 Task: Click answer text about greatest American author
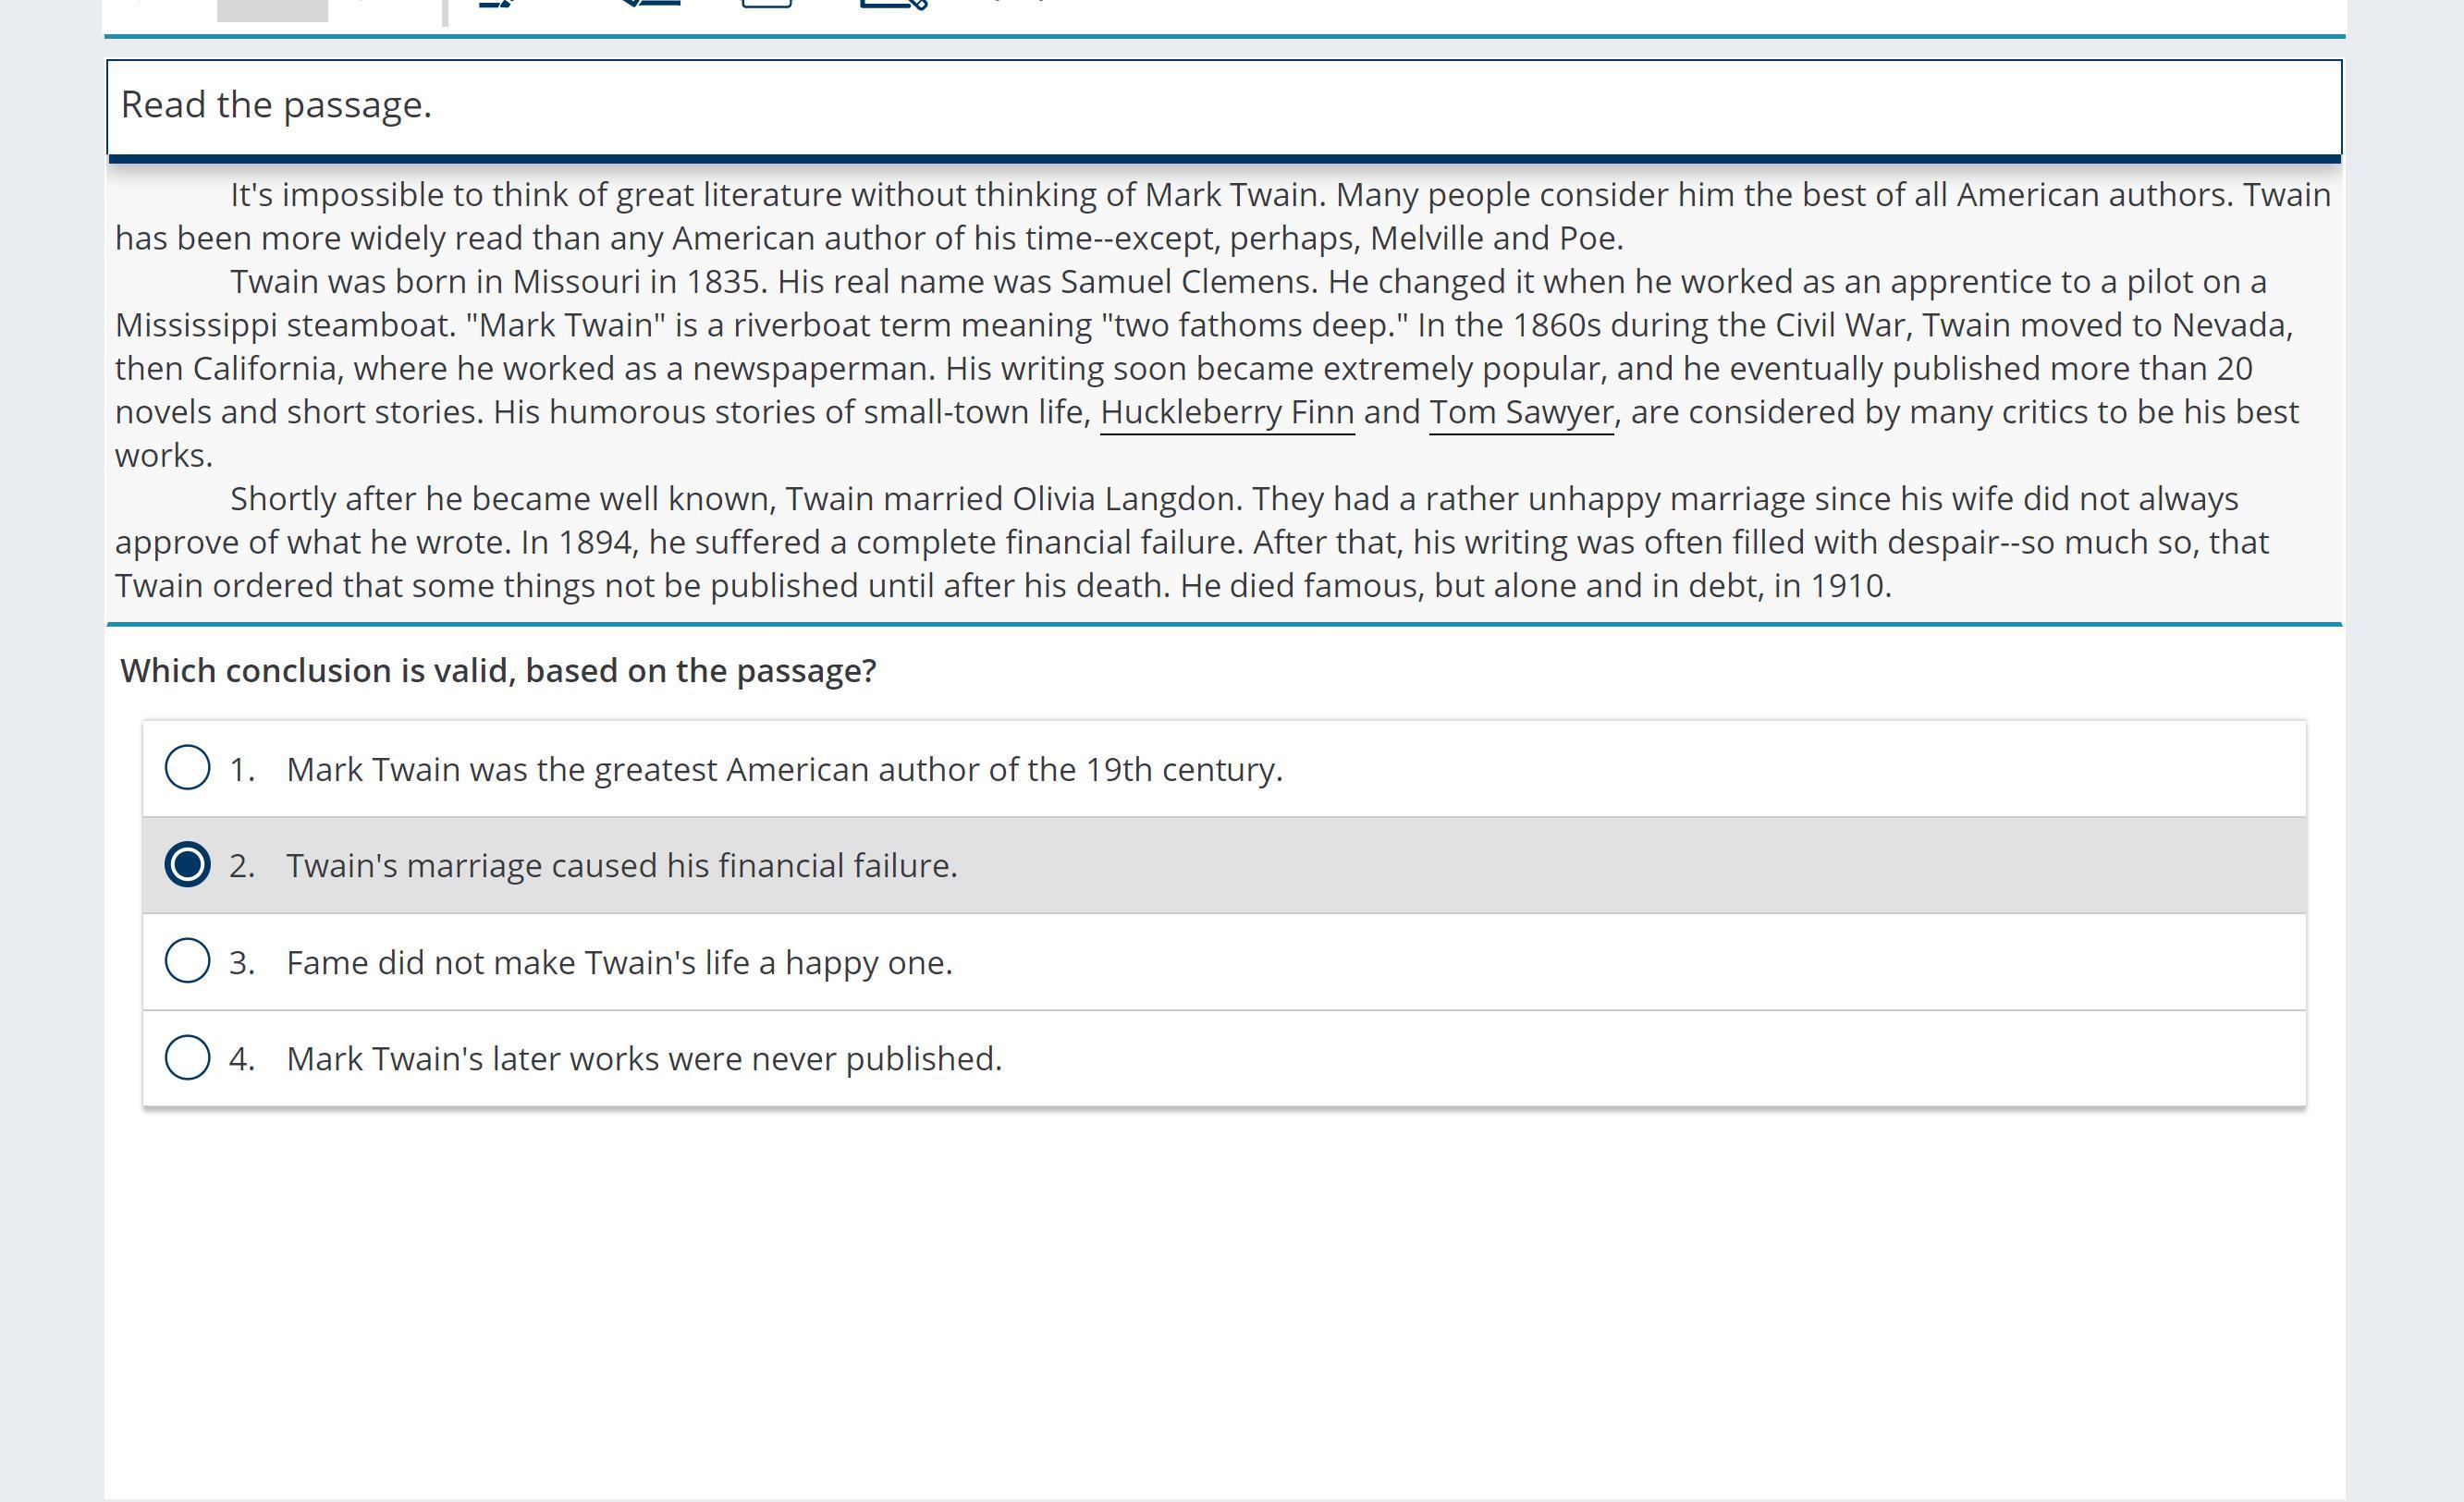[x=784, y=770]
